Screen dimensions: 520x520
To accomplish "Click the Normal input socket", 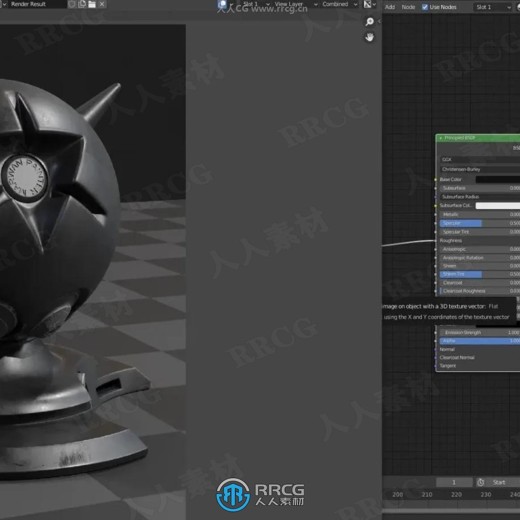I will pyautogui.click(x=436, y=349).
